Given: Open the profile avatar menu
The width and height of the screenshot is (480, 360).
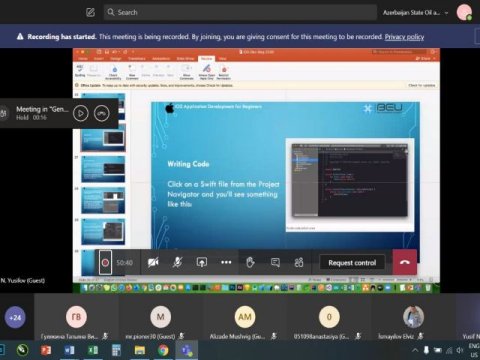Looking at the screenshot, I should click(x=464, y=12).
